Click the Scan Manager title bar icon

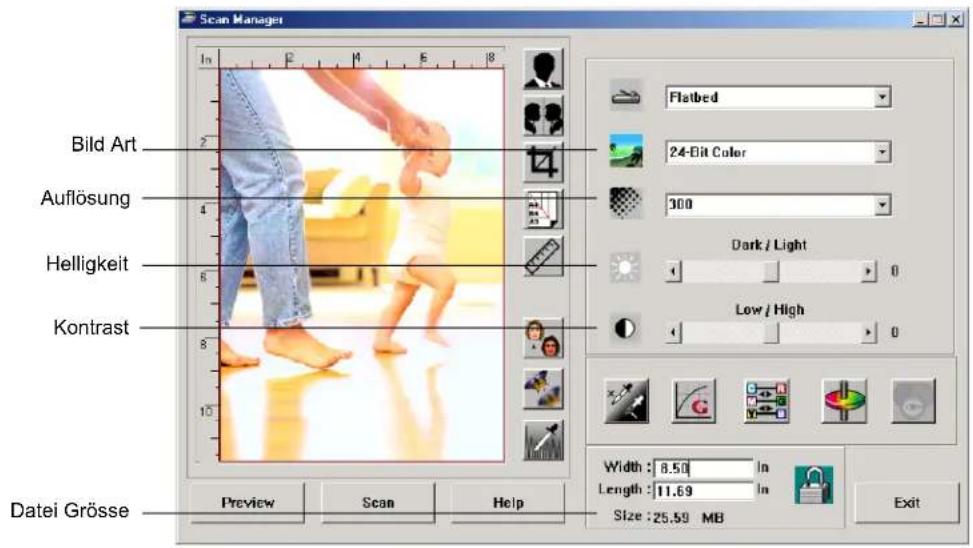pos(188,19)
